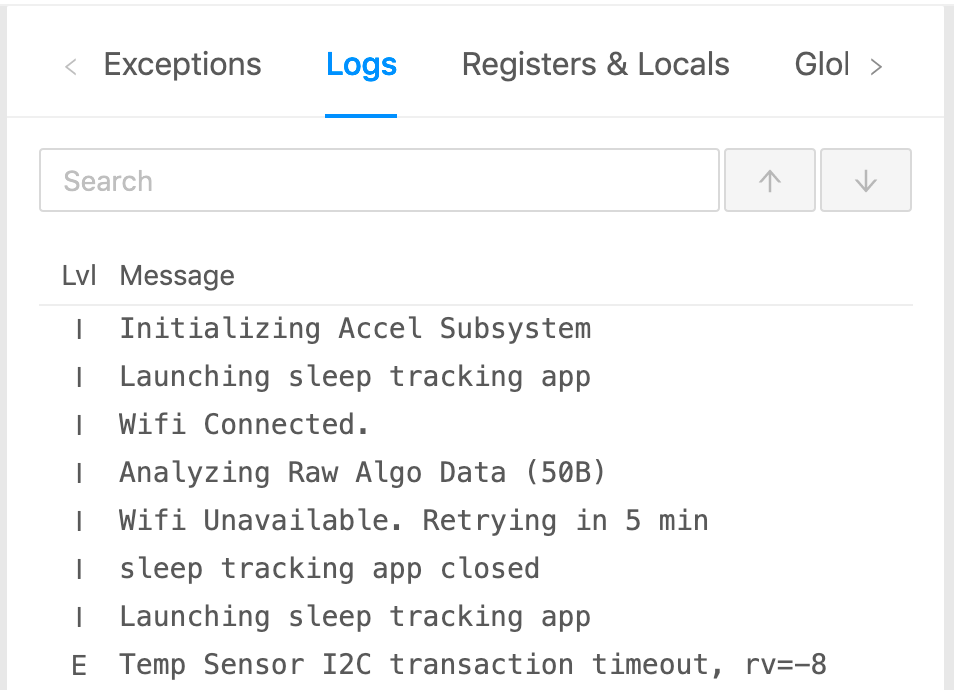This screenshot has height=690, width=954.
Task: Click the second Launching sleep tracking app log
Action: [x=355, y=617]
